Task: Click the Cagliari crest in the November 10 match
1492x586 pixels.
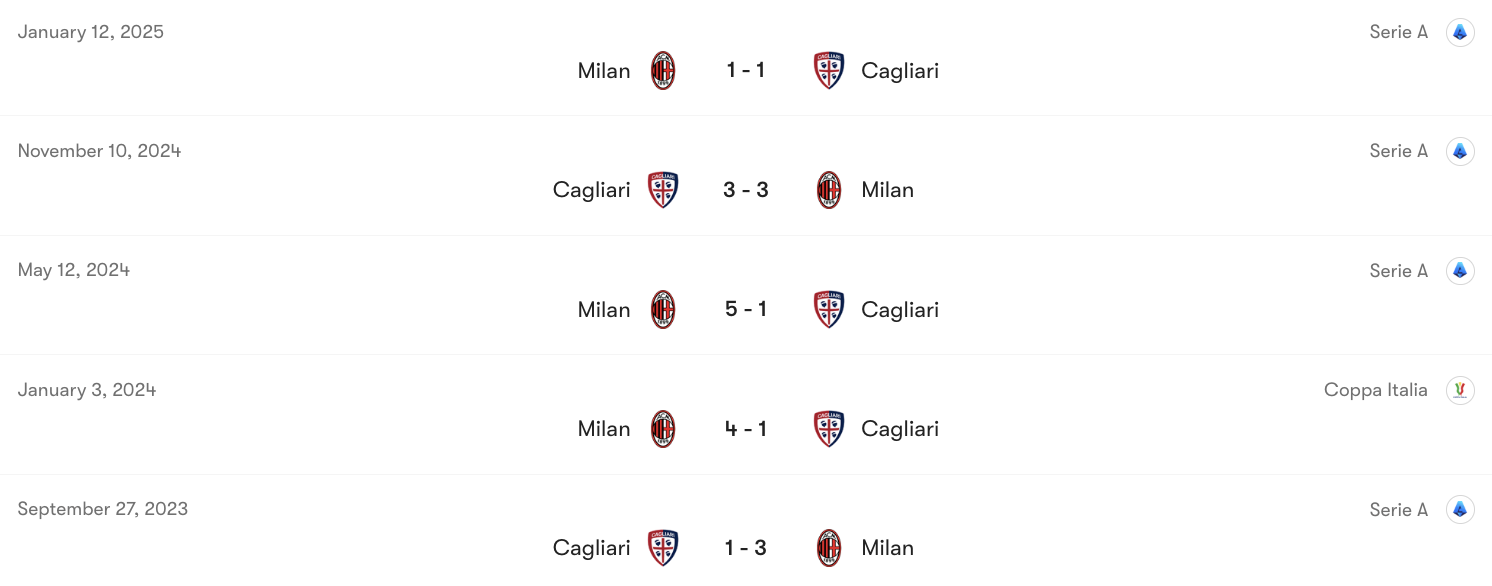Action: click(x=663, y=190)
